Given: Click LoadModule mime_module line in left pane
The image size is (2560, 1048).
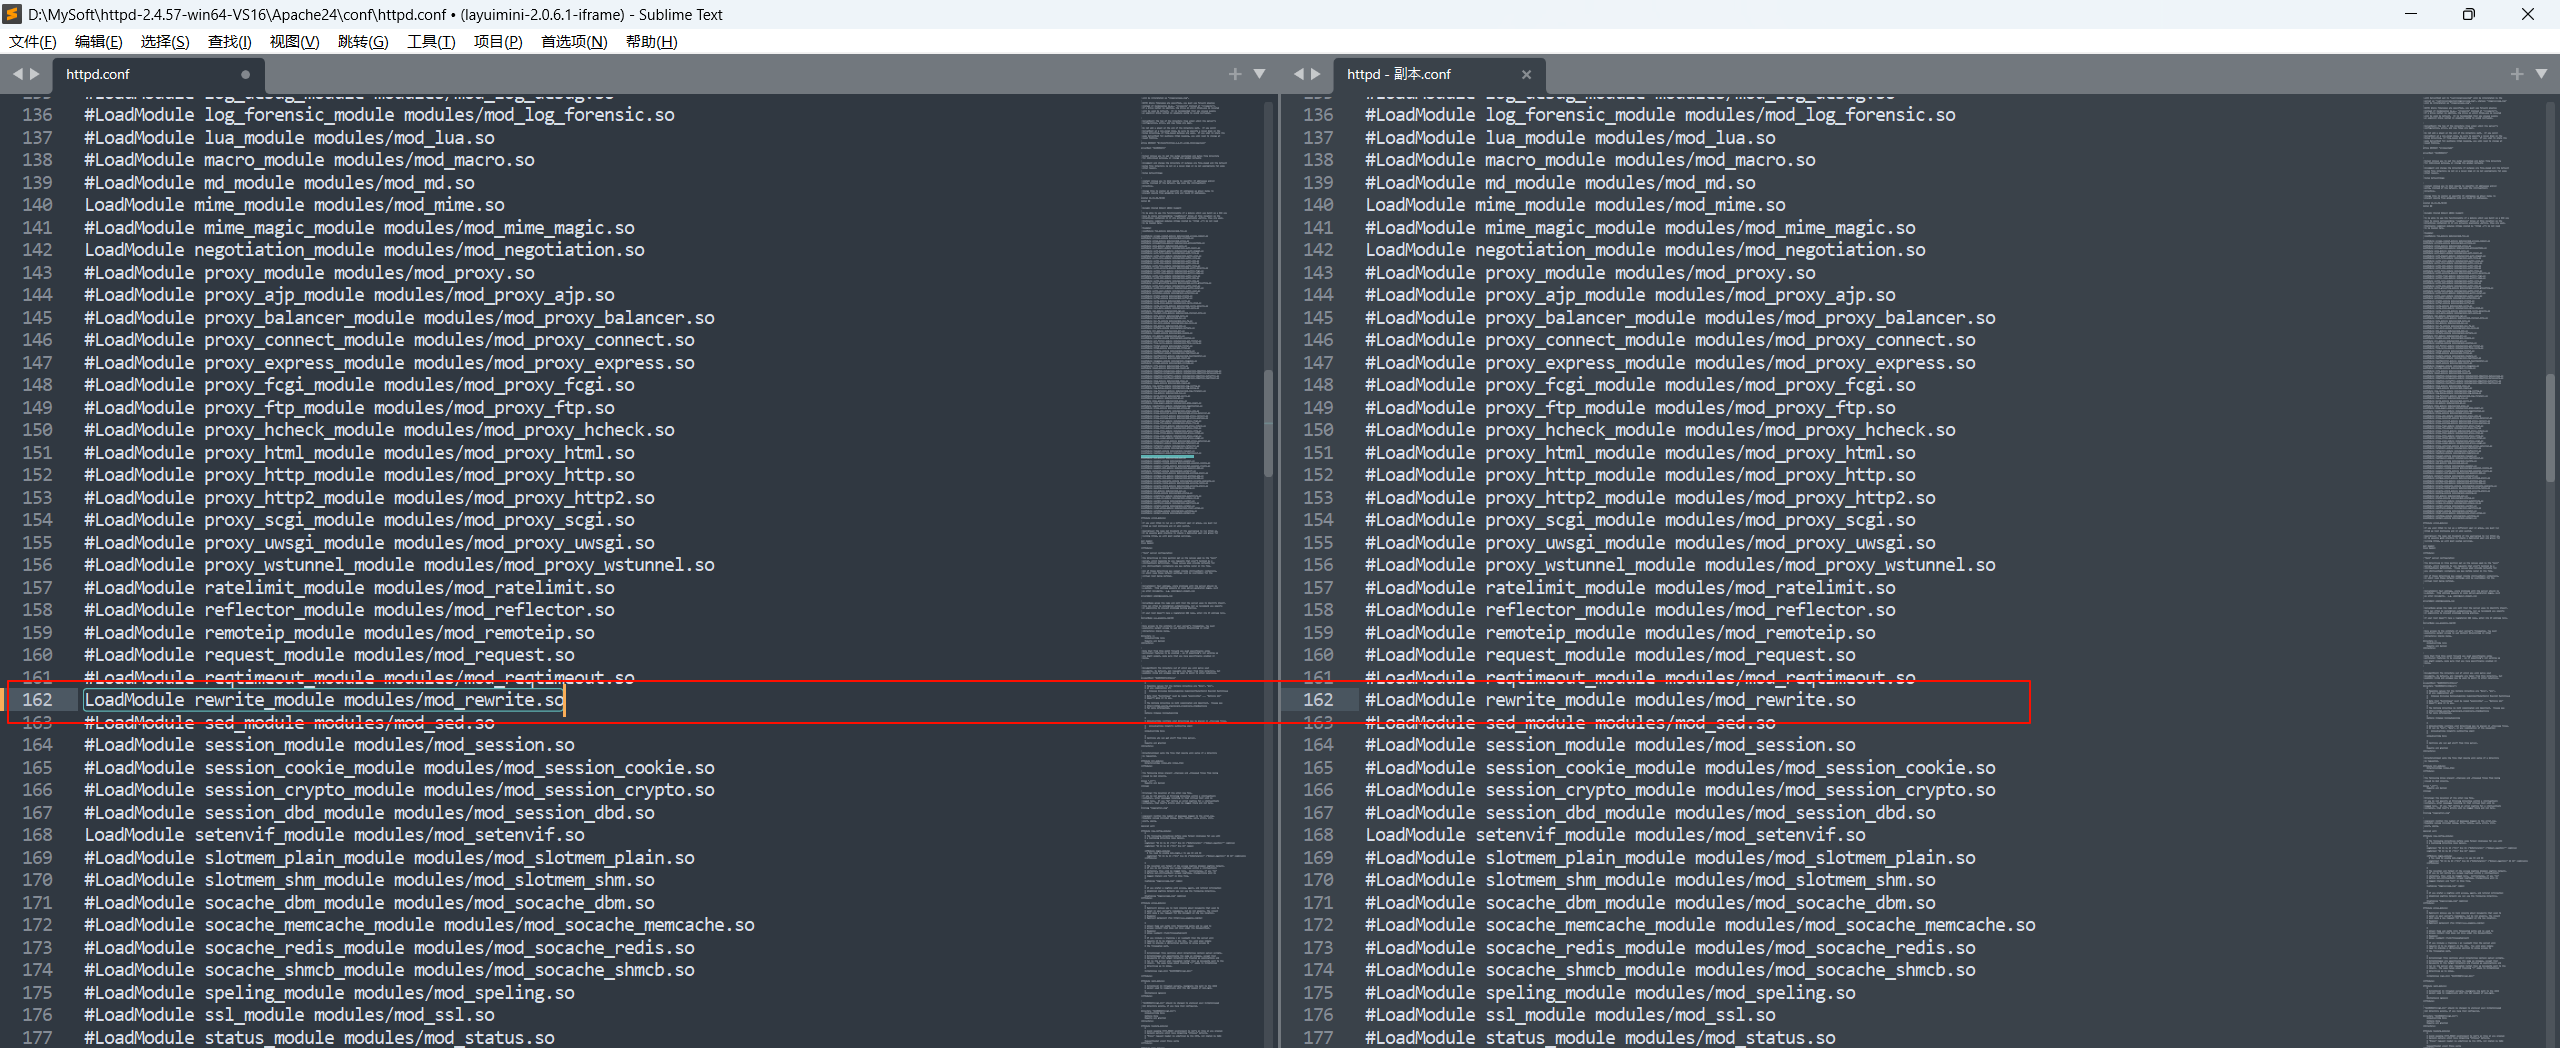Looking at the screenshot, I should (x=294, y=205).
